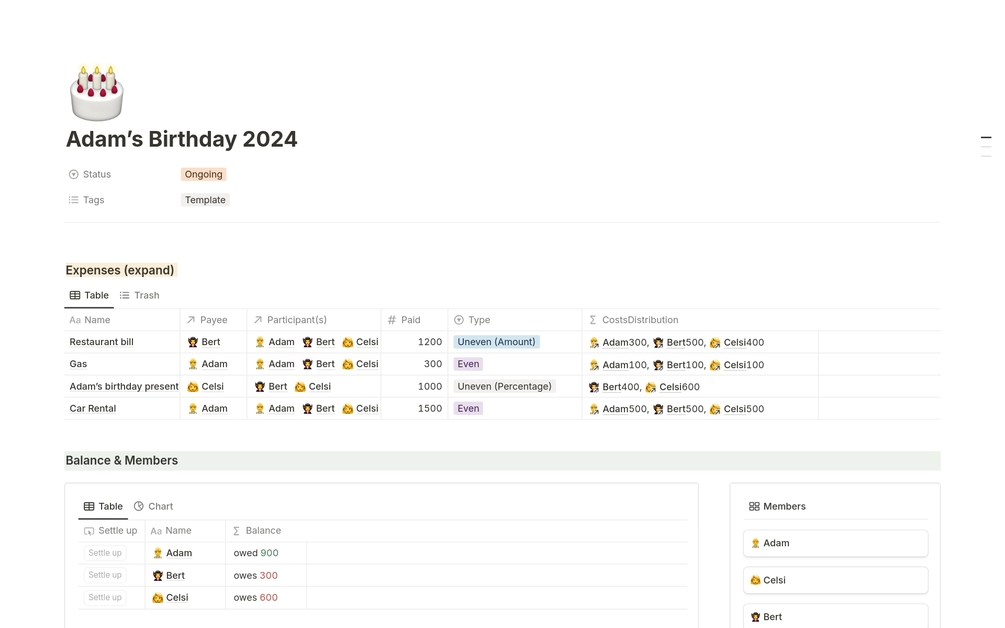Click the birthday cake page icon
This screenshot has height=628, width=1005.
pos(97,93)
